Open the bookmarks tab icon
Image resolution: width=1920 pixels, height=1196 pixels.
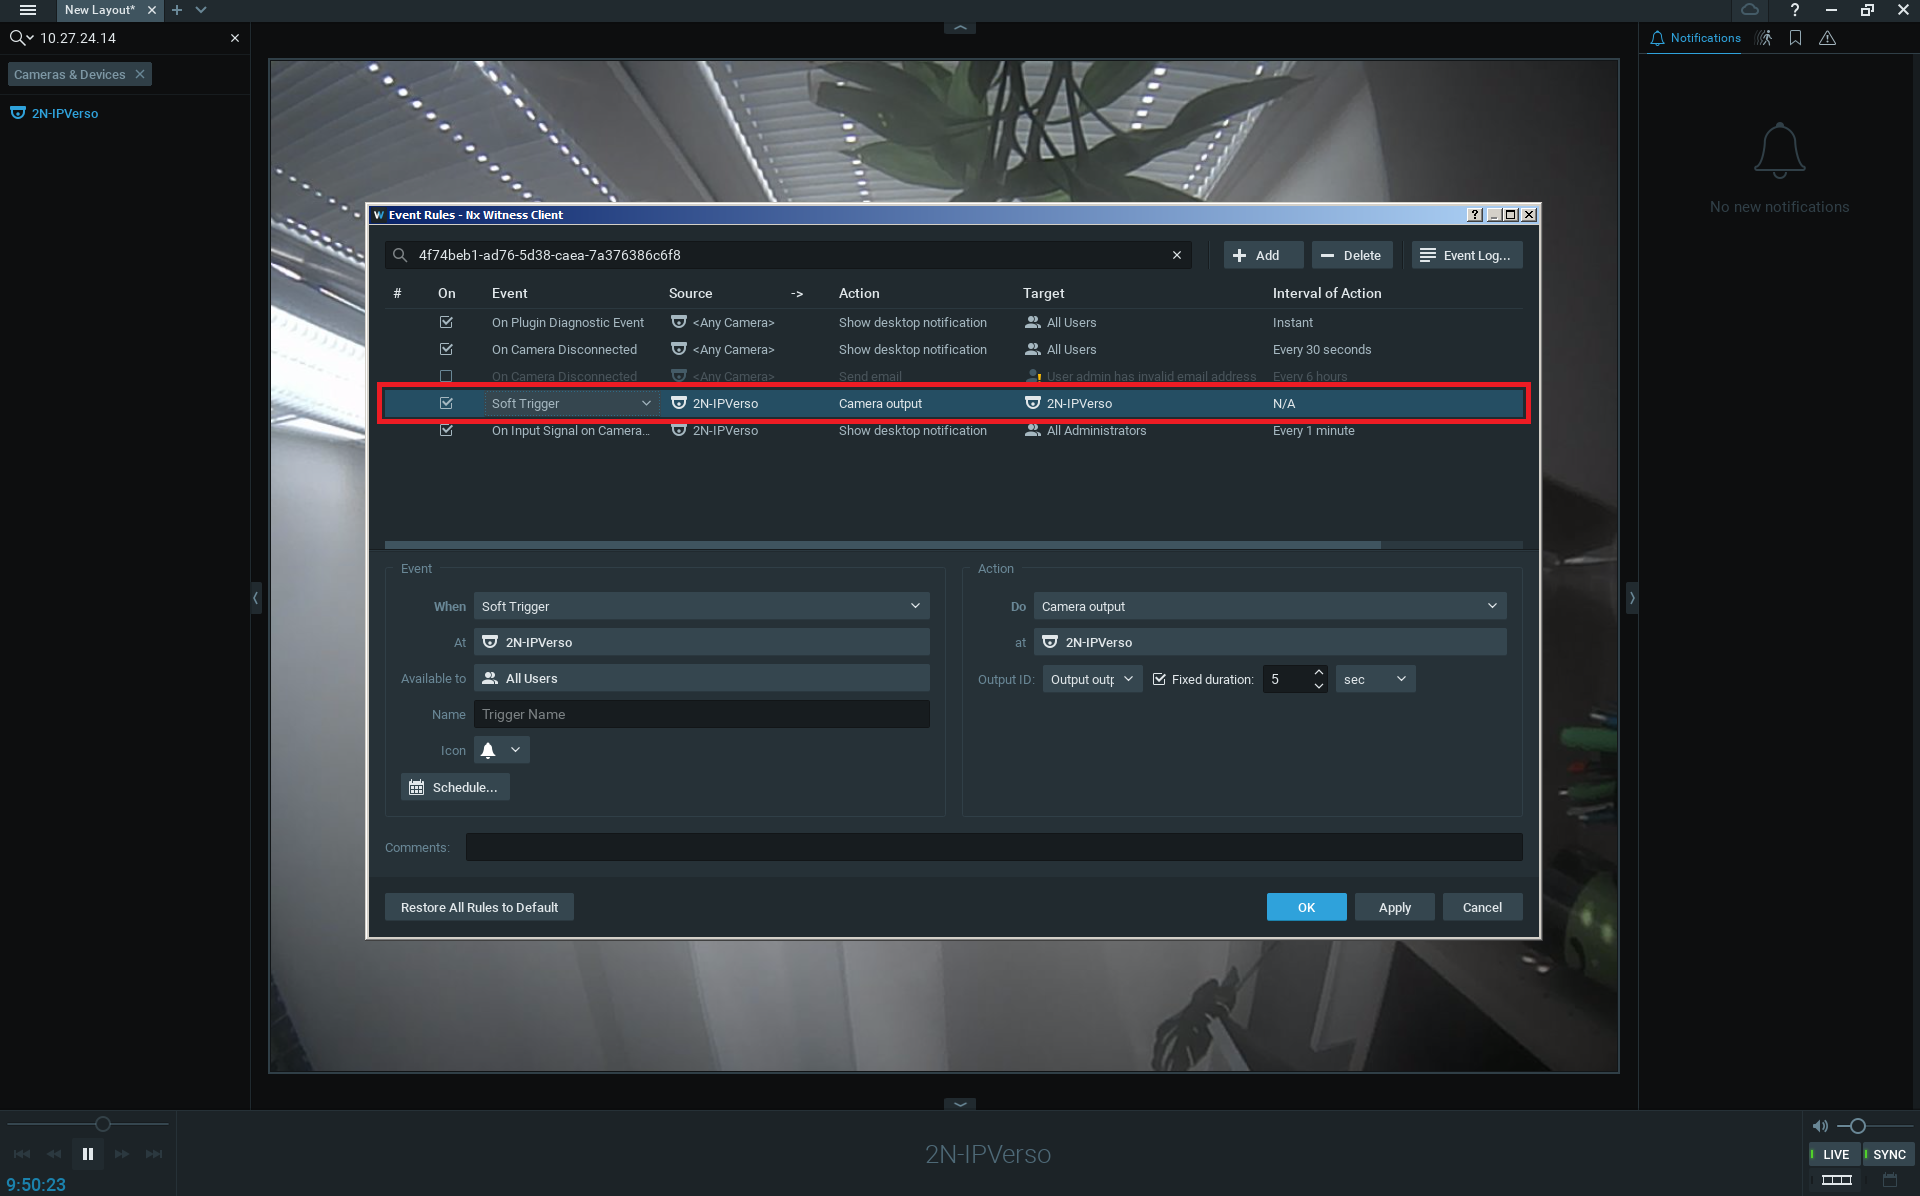1796,38
